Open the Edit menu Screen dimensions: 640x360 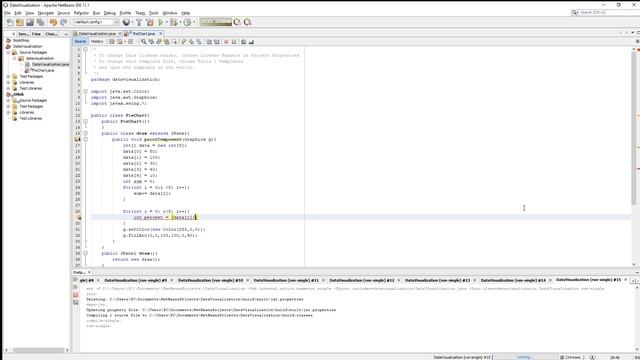coord(18,13)
